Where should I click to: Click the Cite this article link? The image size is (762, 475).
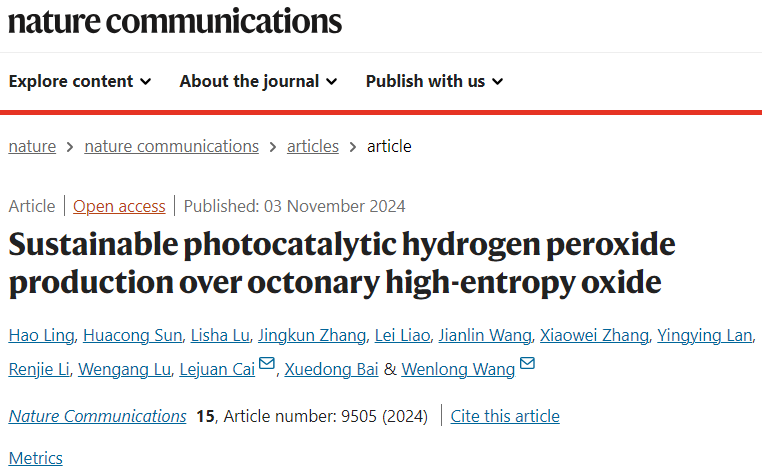coord(505,416)
